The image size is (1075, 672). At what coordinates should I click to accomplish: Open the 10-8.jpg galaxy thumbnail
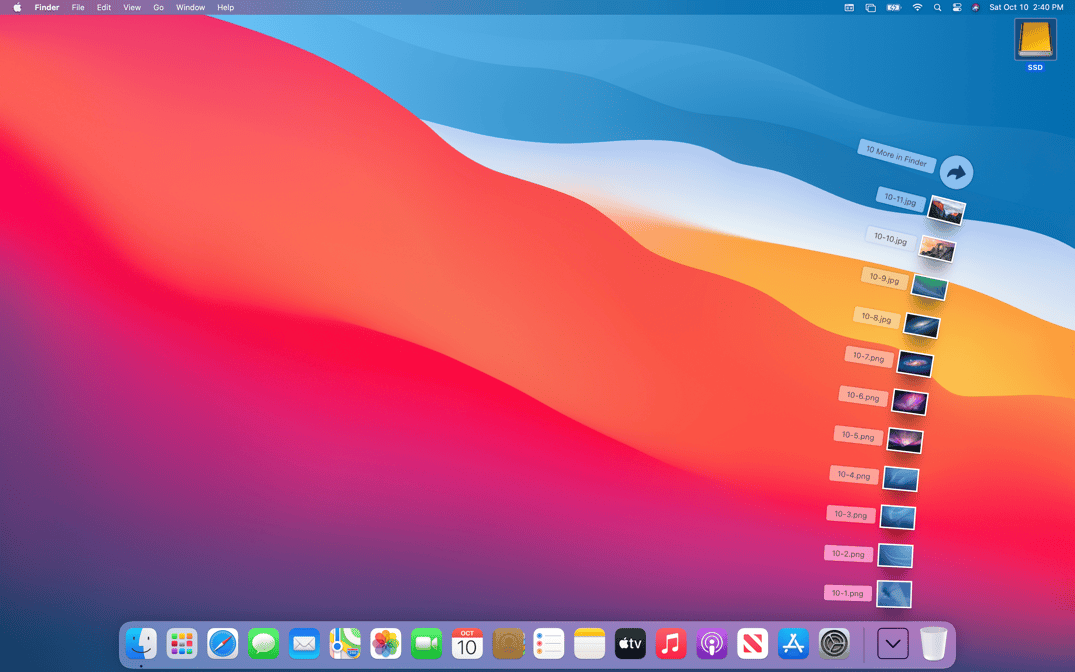click(921, 325)
